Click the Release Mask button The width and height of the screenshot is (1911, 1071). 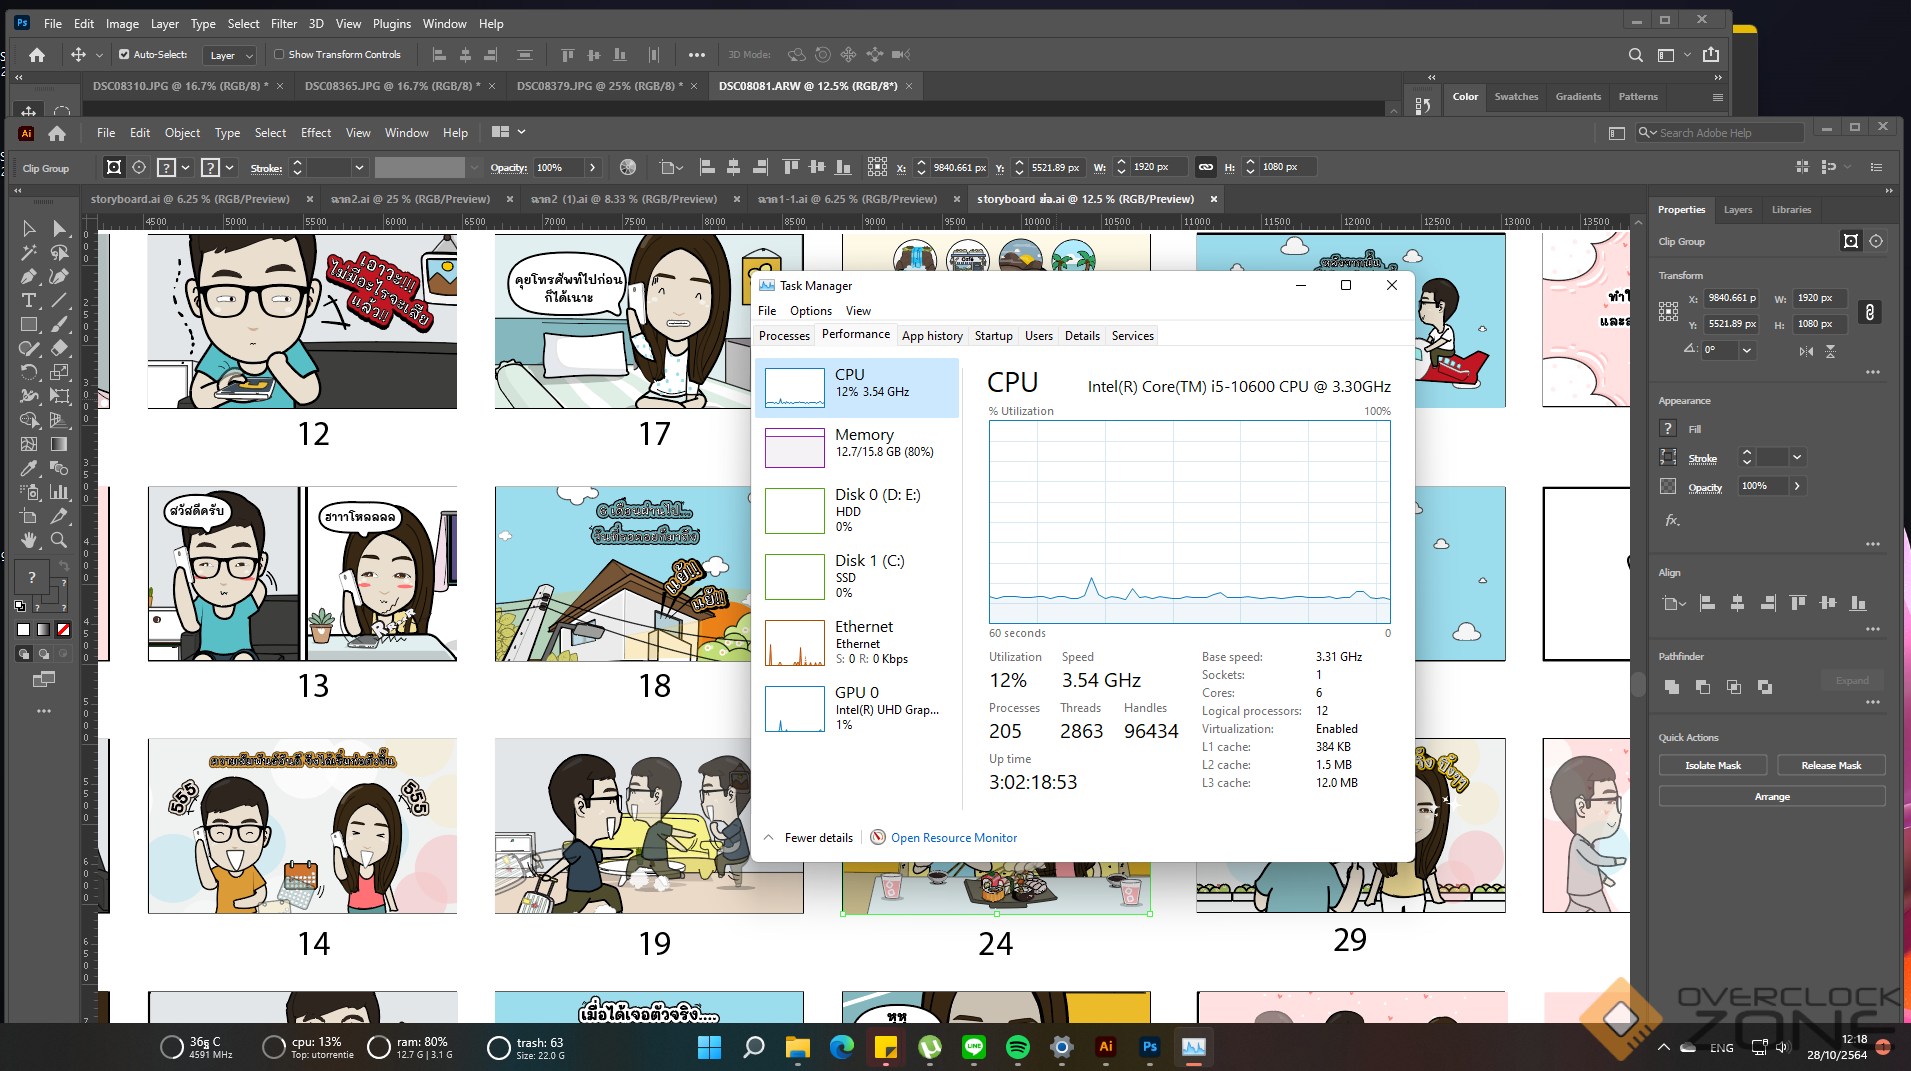click(1830, 765)
